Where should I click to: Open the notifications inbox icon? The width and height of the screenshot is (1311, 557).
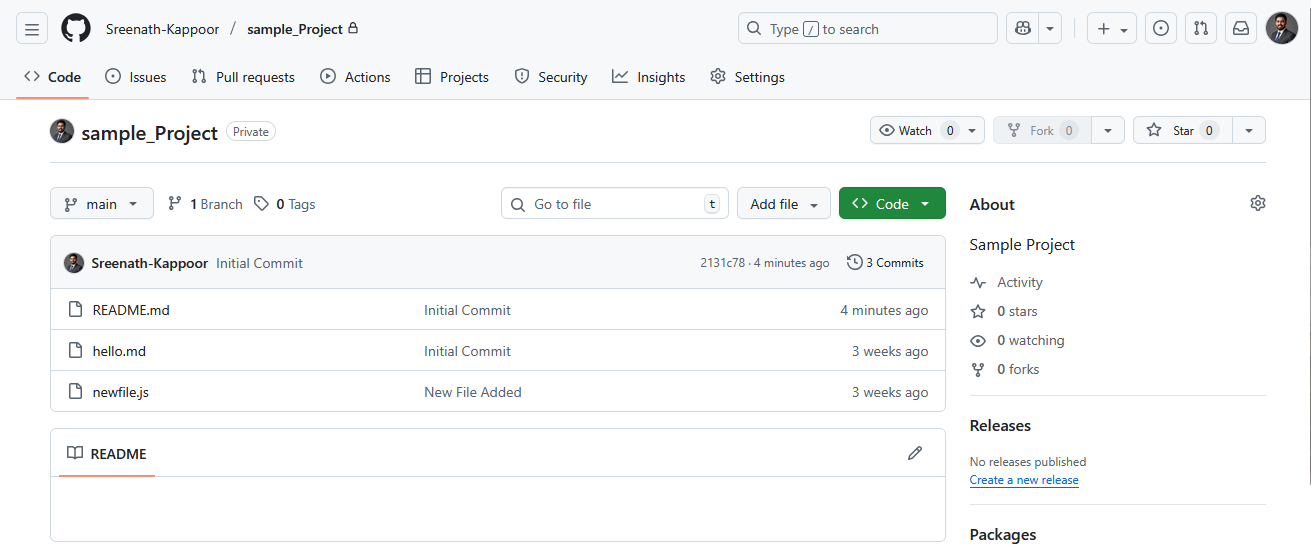(x=1241, y=29)
